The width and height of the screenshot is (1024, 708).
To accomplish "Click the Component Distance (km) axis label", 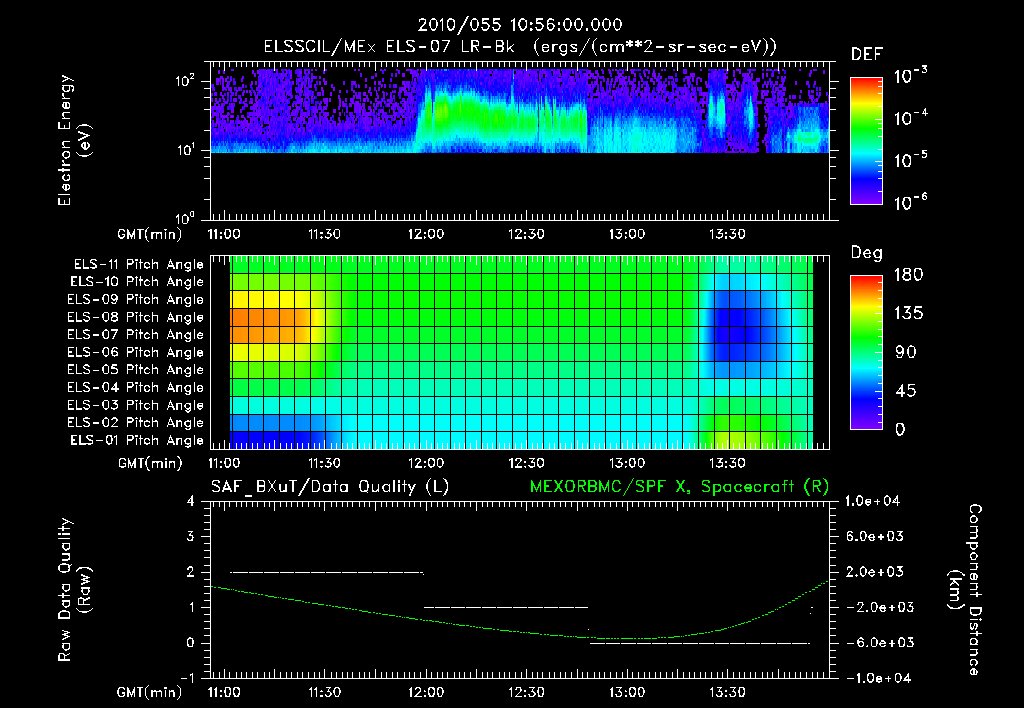I will (x=965, y=590).
